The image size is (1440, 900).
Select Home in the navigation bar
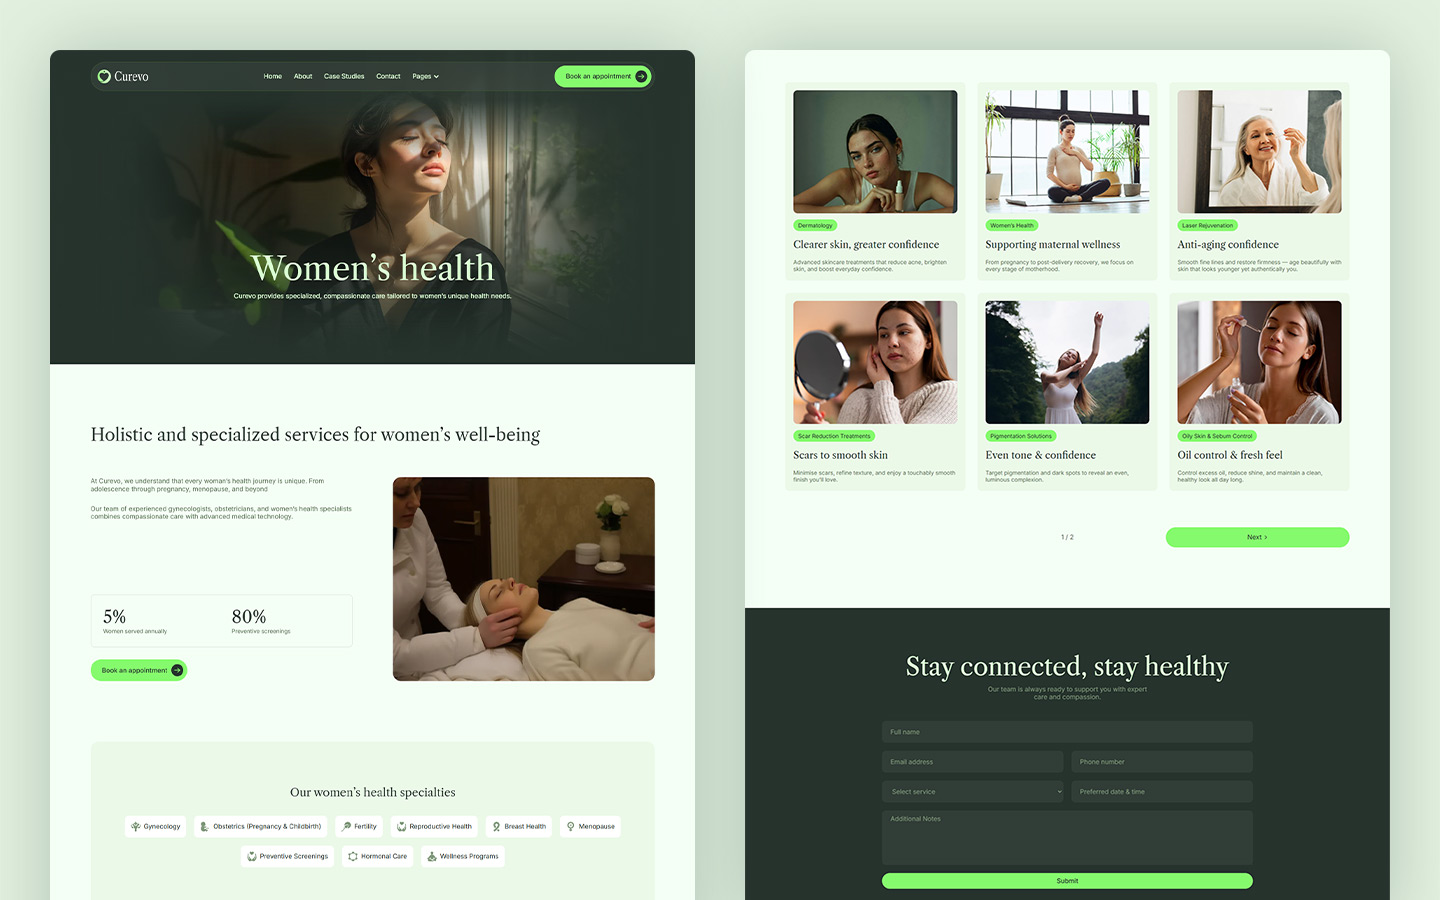272,76
